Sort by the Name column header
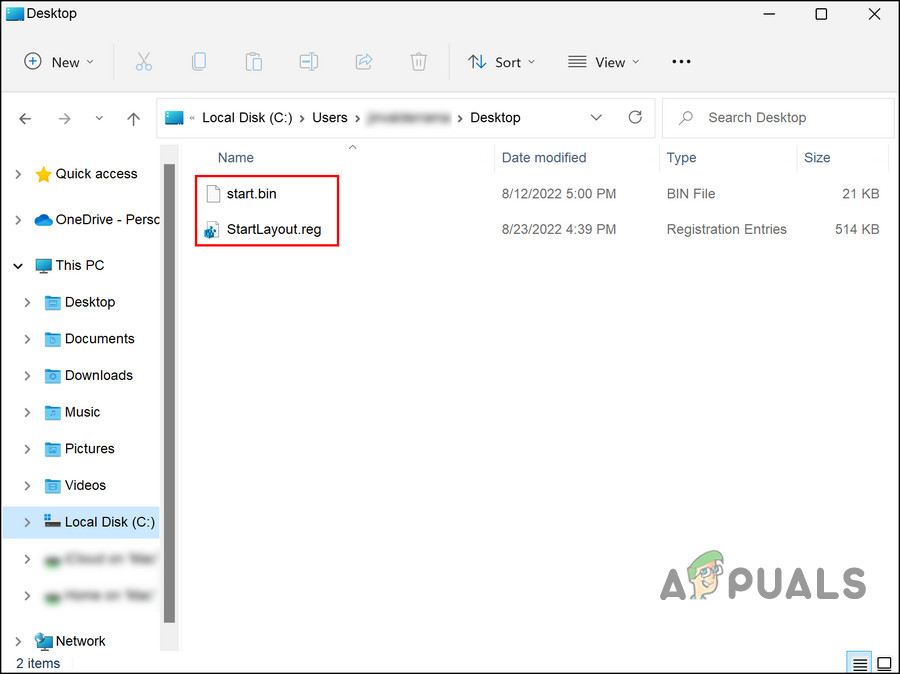The height and width of the screenshot is (674, 900). click(235, 158)
